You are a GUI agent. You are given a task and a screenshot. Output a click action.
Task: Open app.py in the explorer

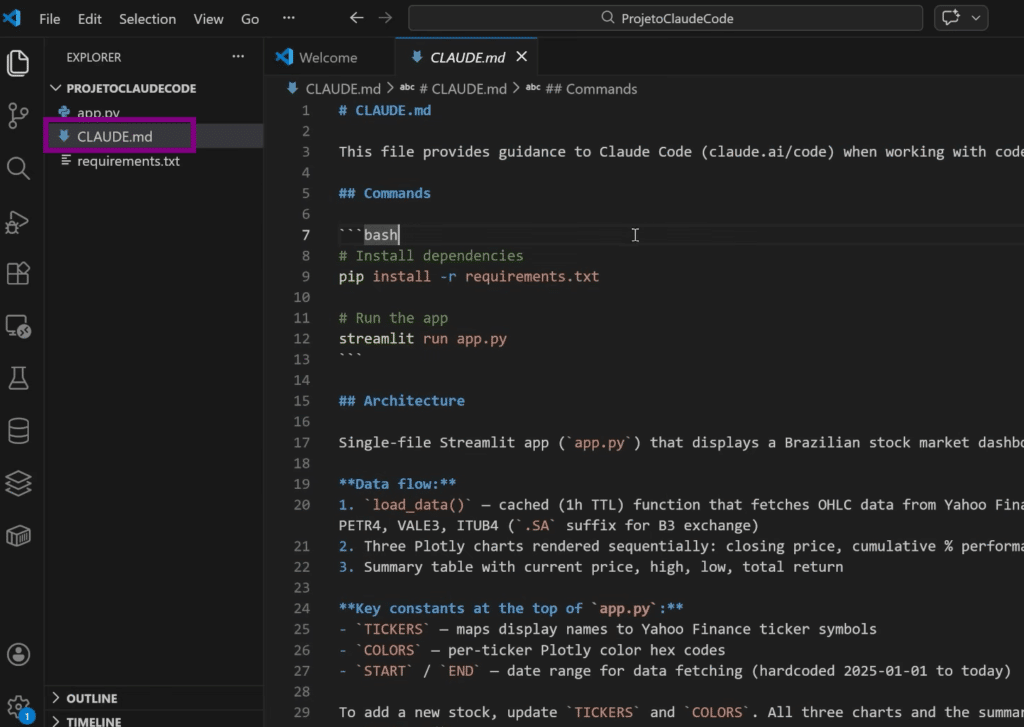coord(98,112)
